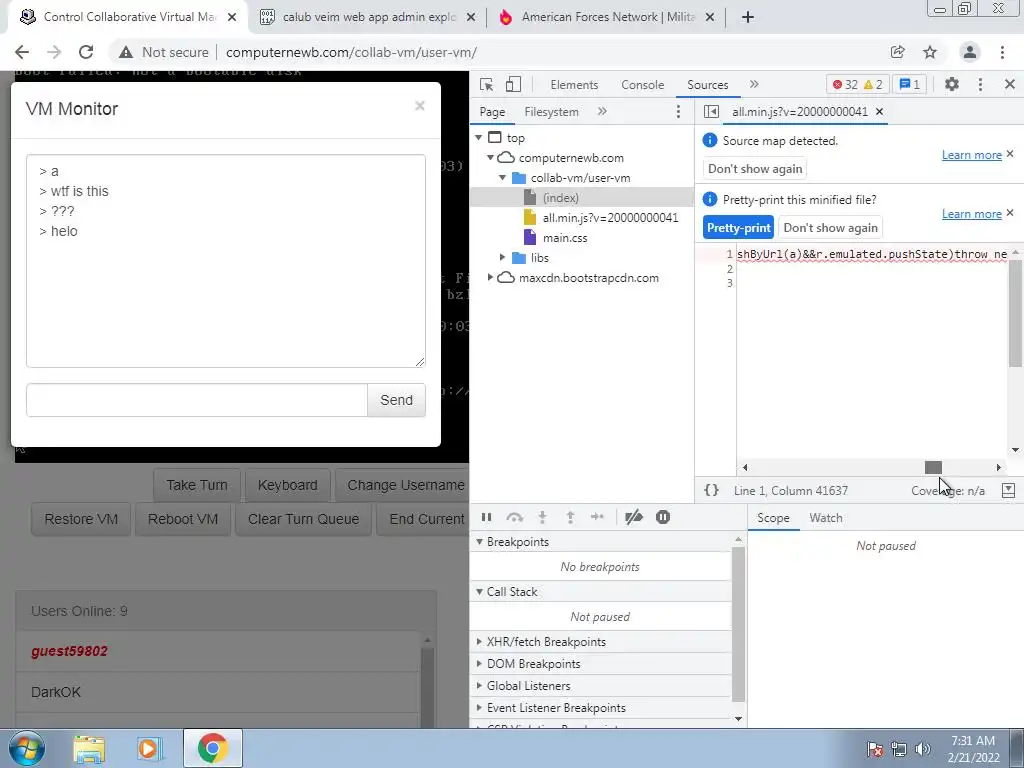Open DevTools settings gear
The height and width of the screenshot is (768, 1024).
(952, 84)
